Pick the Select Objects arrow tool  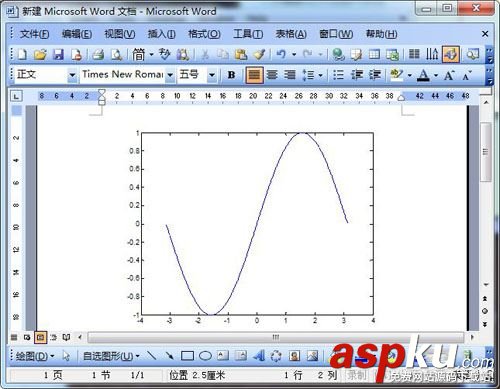pyautogui.click(x=66, y=356)
